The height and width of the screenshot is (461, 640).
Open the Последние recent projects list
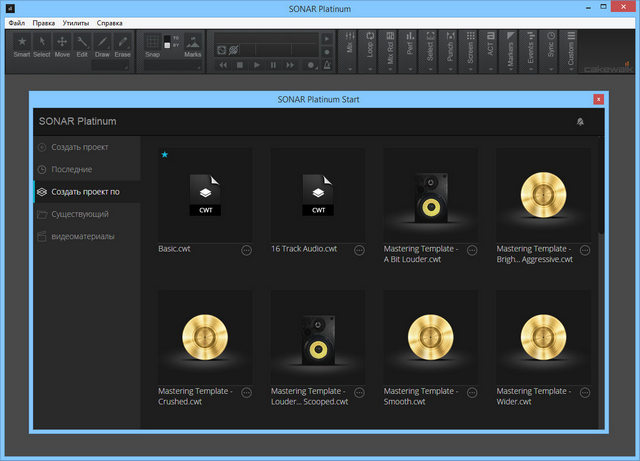click(72, 169)
